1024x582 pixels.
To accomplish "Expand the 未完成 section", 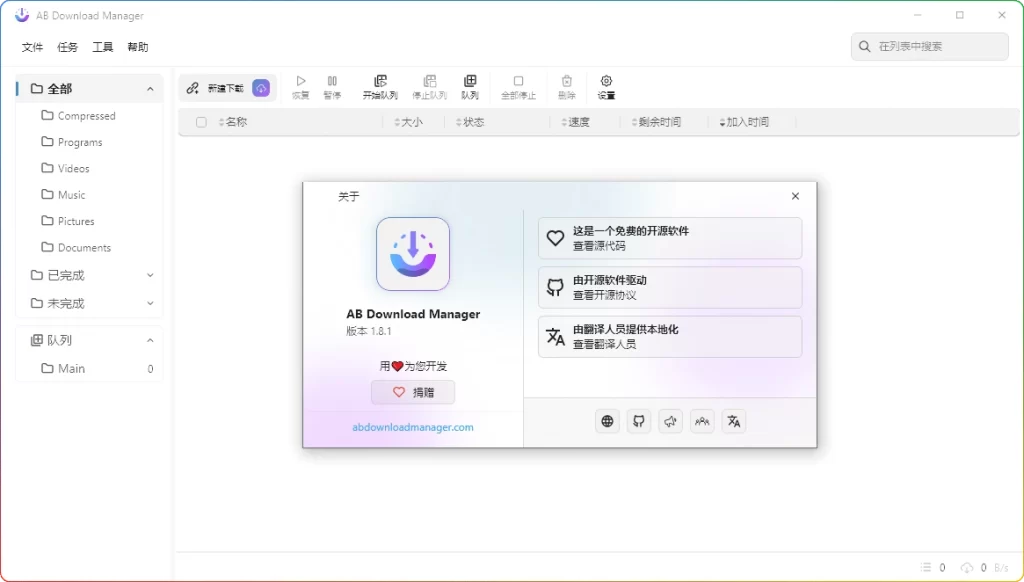I will coord(150,303).
